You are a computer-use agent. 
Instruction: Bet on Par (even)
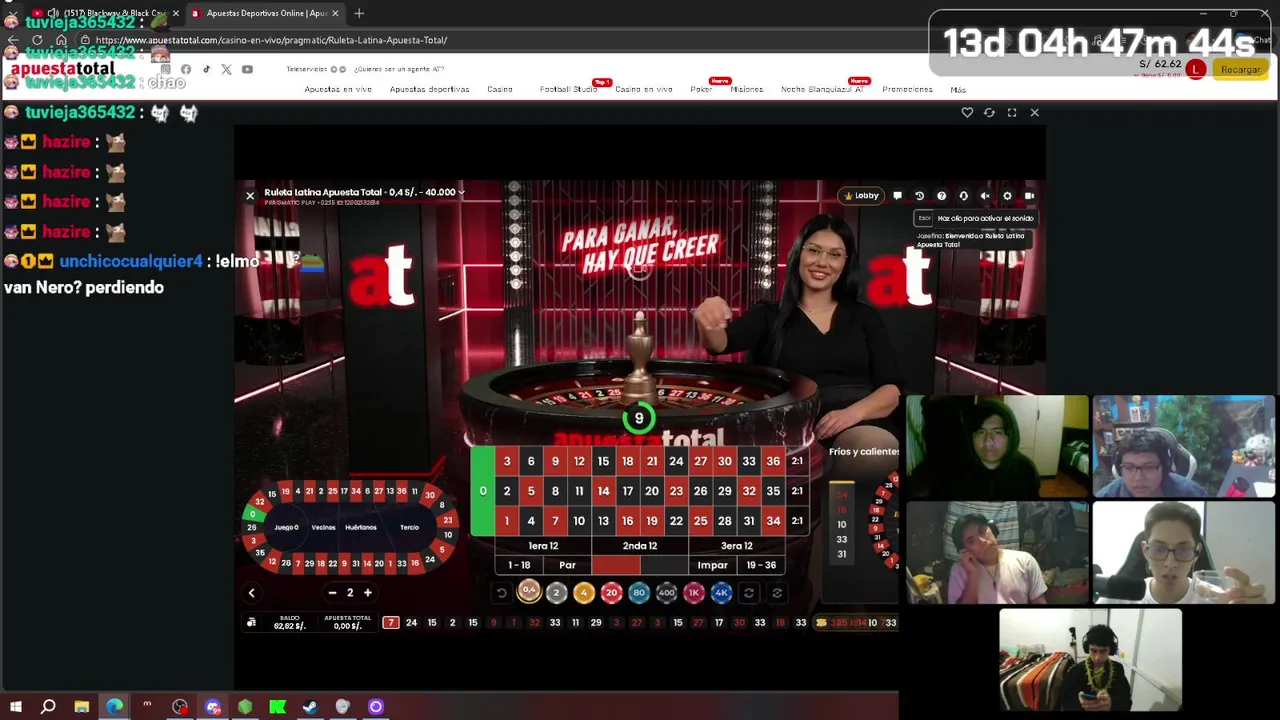pyautogui.click(x=567, y=565)
